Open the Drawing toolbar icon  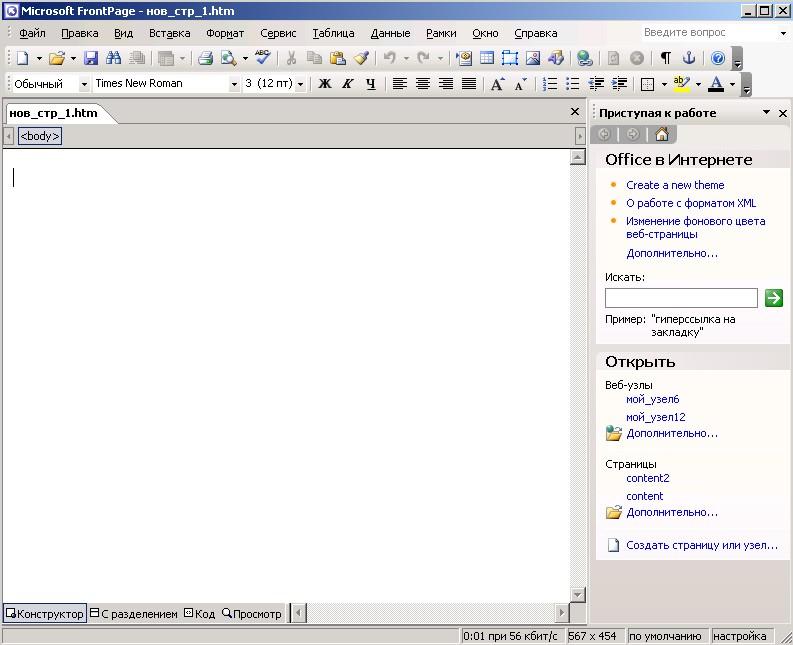(556, 58)
